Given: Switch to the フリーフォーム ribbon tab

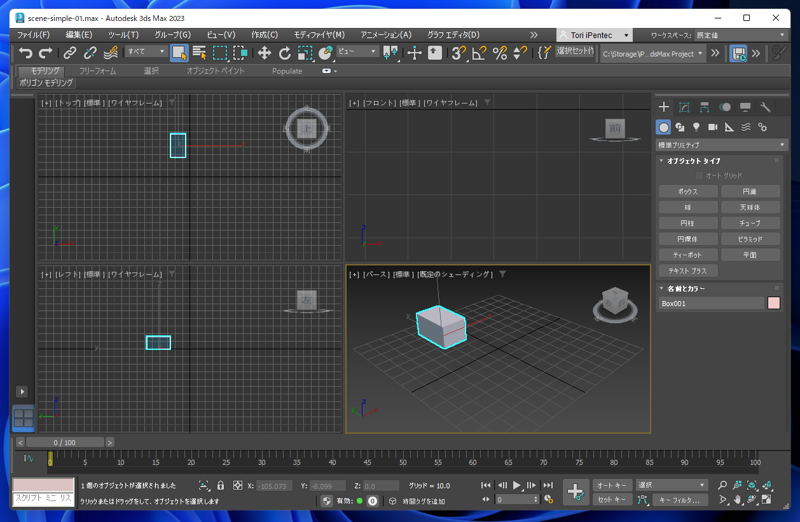Looking at the screenshot, I should pyautogui.click(x=97, y=71).
